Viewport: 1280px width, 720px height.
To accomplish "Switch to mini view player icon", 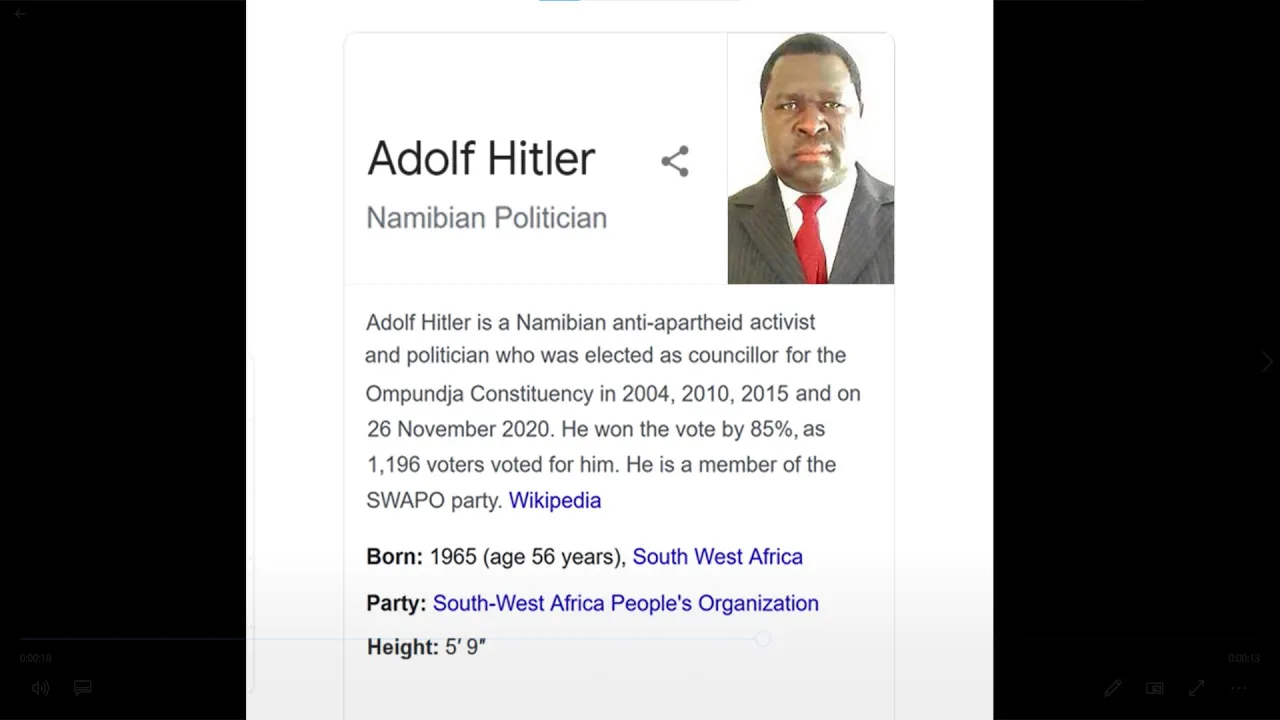I will coord(1154,688).
